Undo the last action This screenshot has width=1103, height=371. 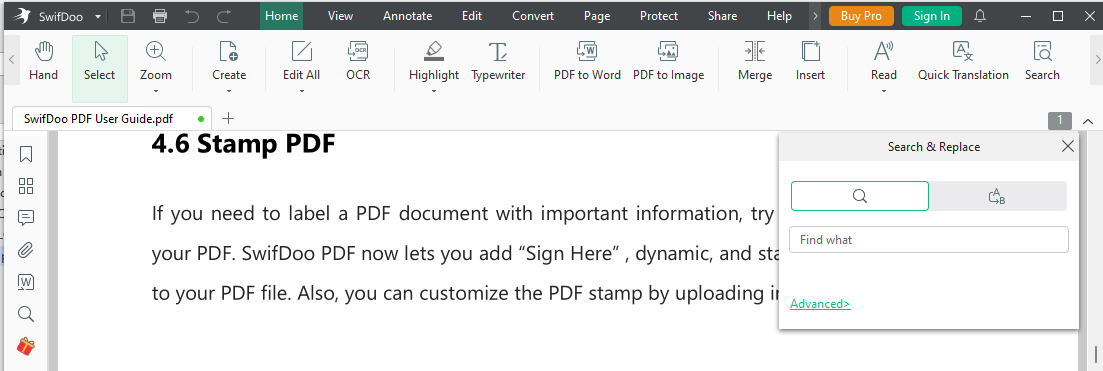(192, 15)
